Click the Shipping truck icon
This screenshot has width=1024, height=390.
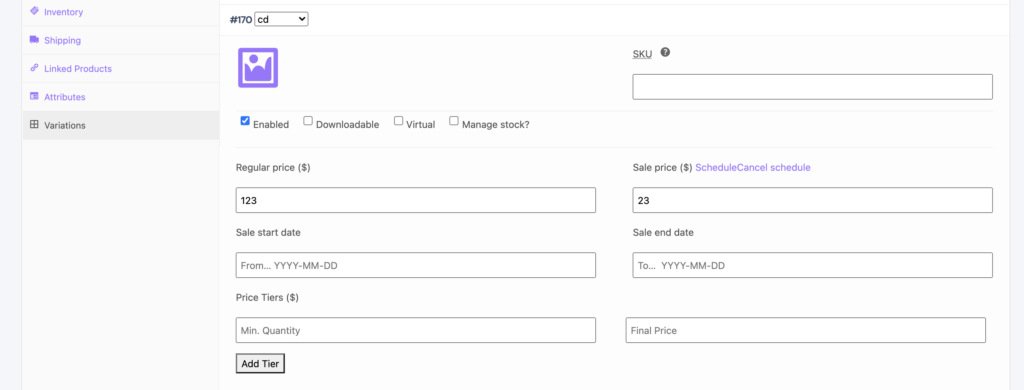[x=34, y=40]
